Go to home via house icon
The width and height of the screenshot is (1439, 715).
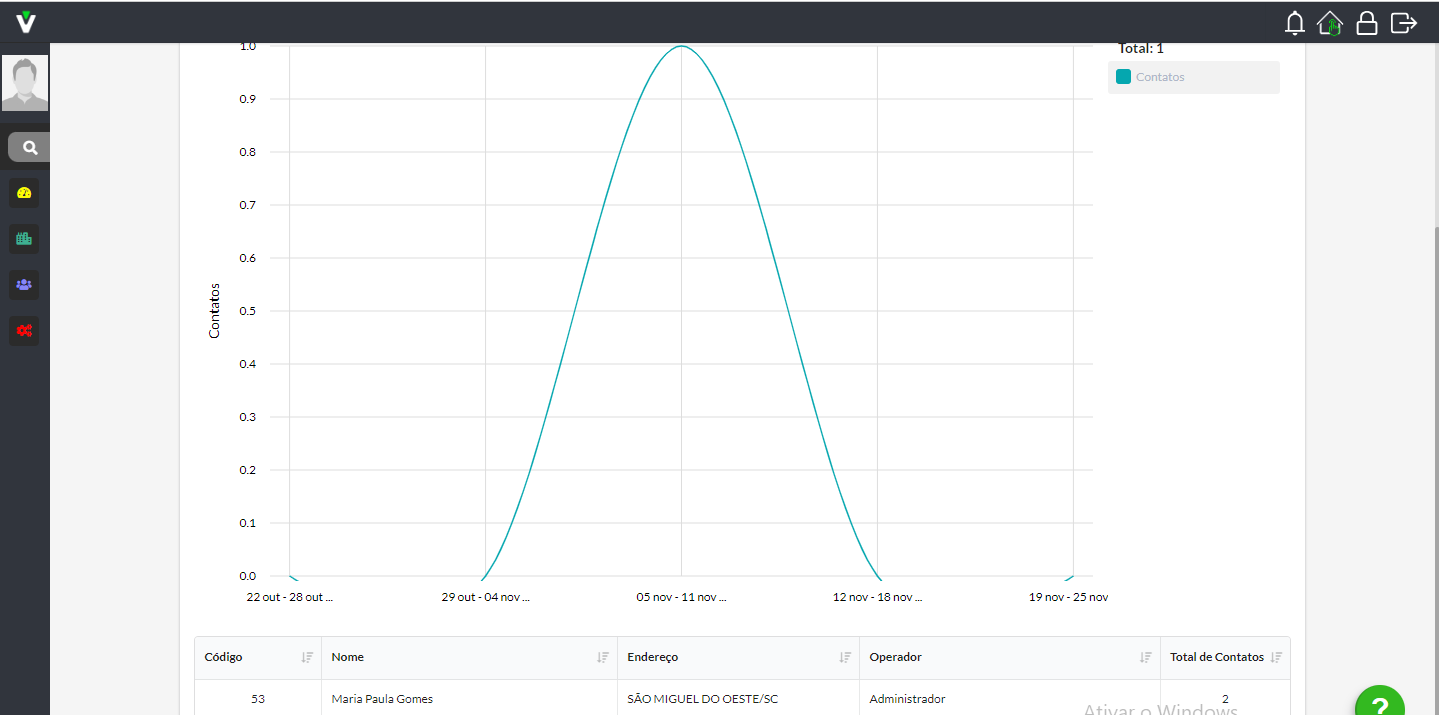(1330, 23)
